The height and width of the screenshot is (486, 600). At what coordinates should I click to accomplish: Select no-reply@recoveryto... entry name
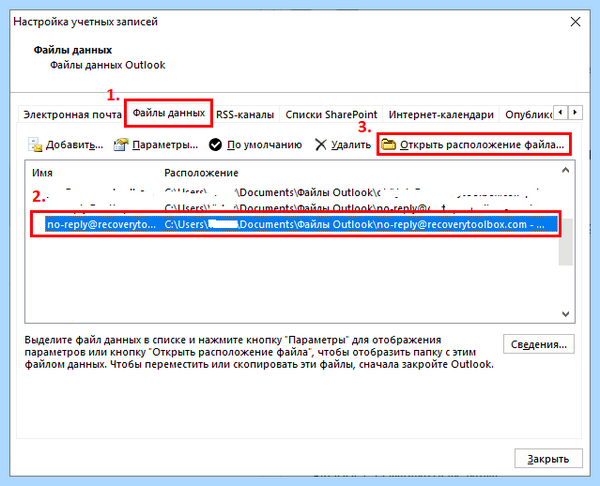(x=101, y=224)
